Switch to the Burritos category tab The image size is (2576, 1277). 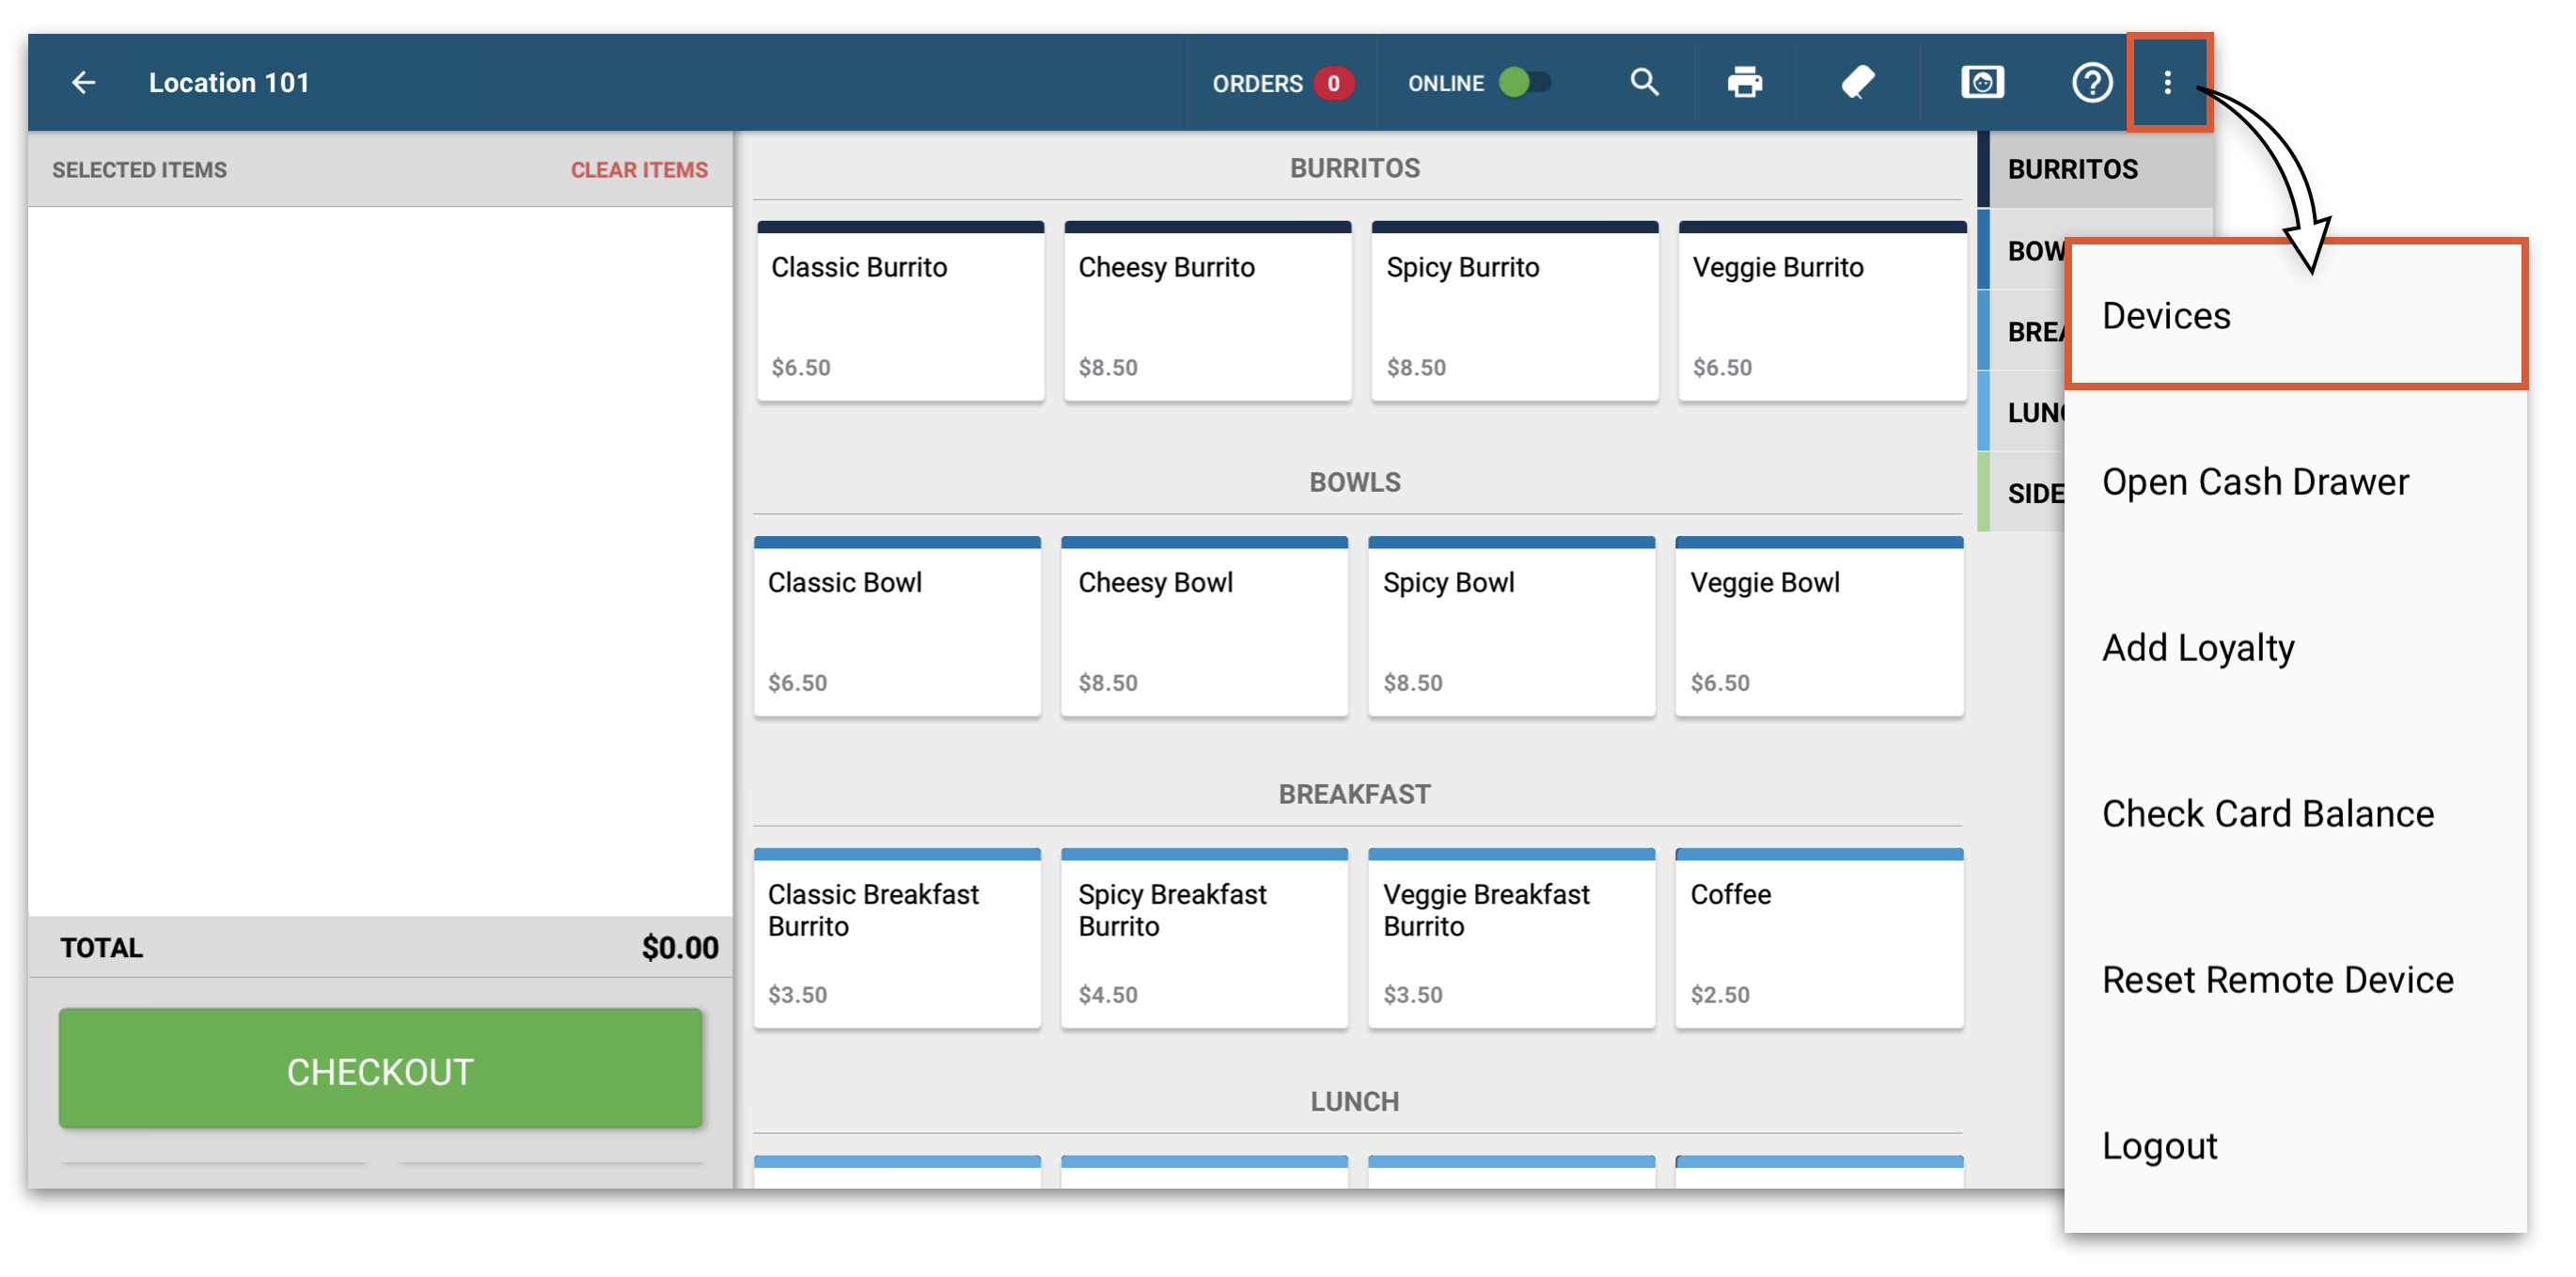(2072, 169)
